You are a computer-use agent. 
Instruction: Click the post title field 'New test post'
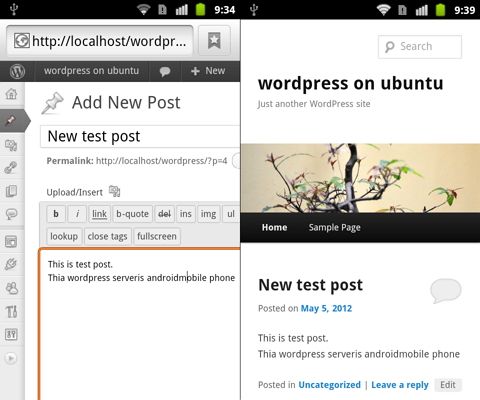point(140,136)
